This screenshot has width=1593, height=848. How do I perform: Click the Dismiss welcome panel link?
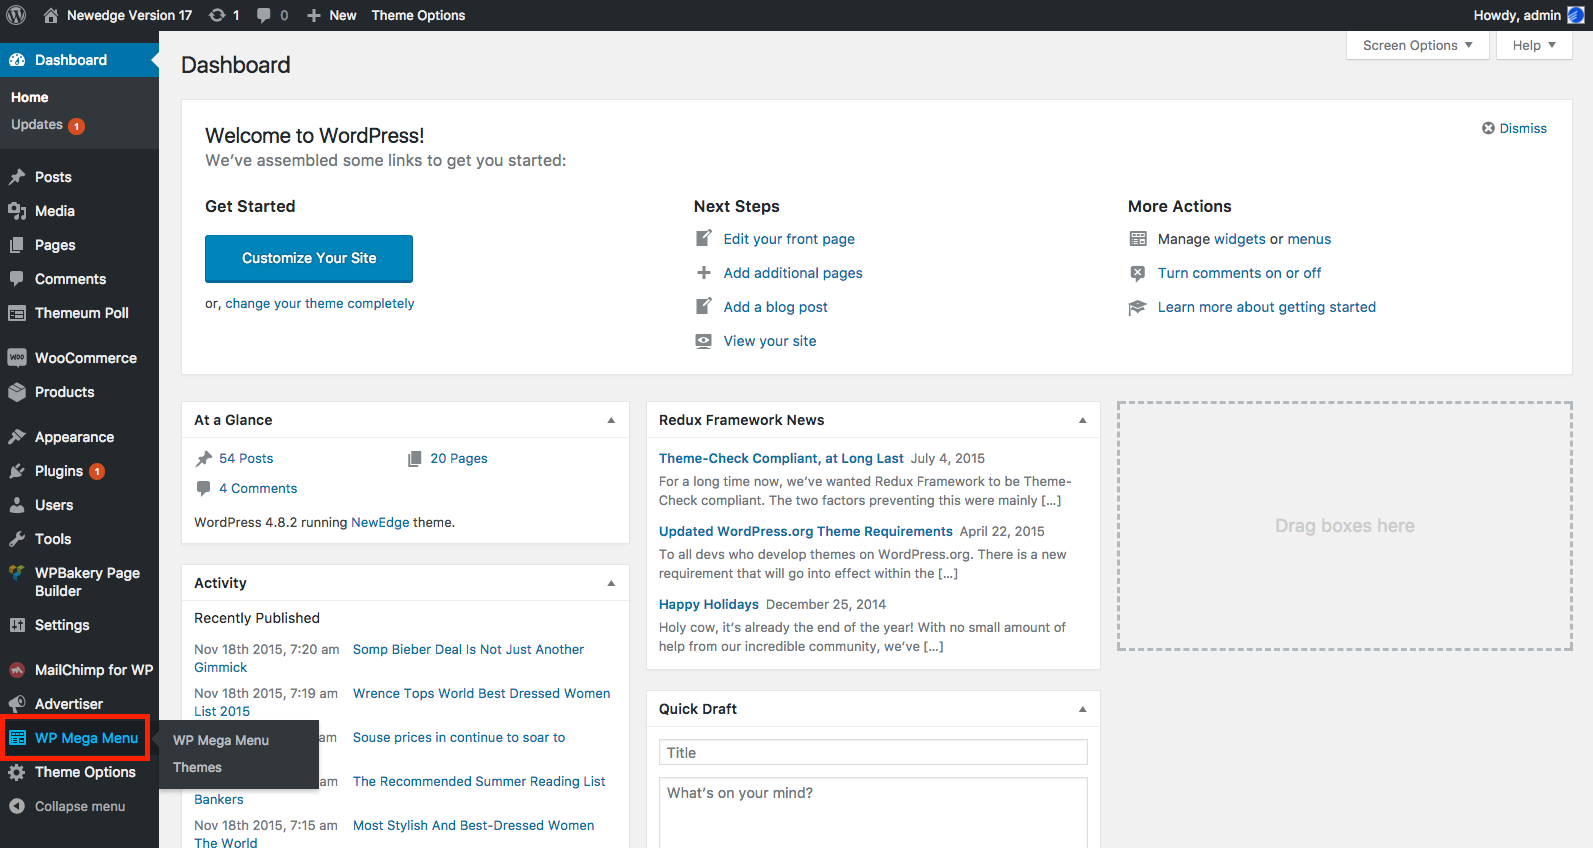1514,128
